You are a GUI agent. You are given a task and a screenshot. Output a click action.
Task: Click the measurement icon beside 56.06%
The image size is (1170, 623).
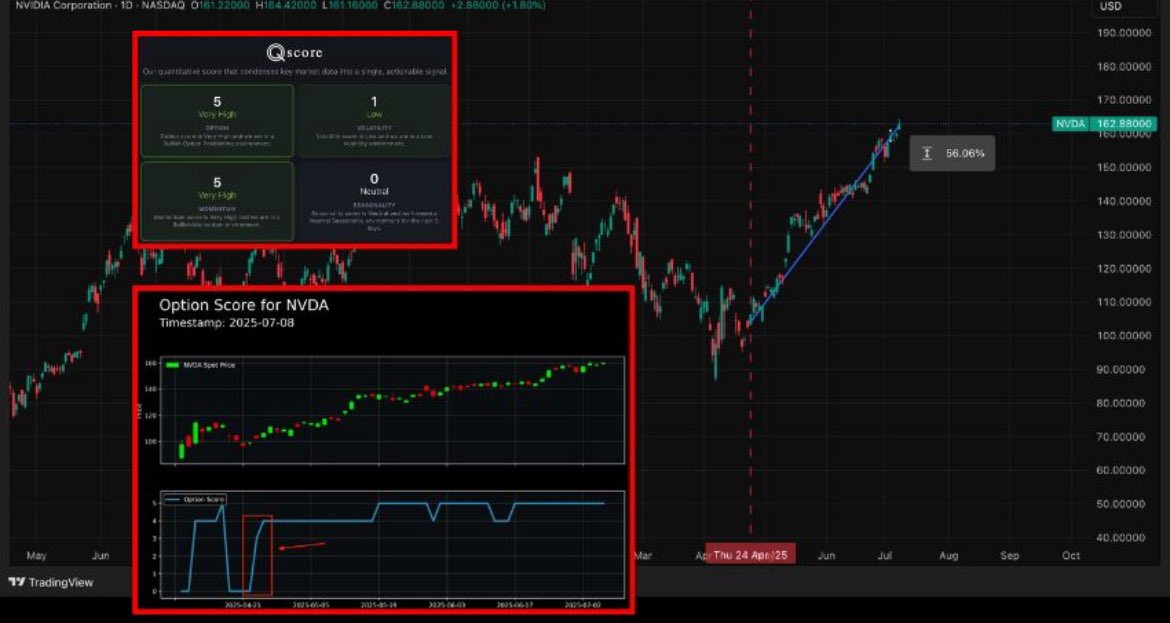coord(927,154)
